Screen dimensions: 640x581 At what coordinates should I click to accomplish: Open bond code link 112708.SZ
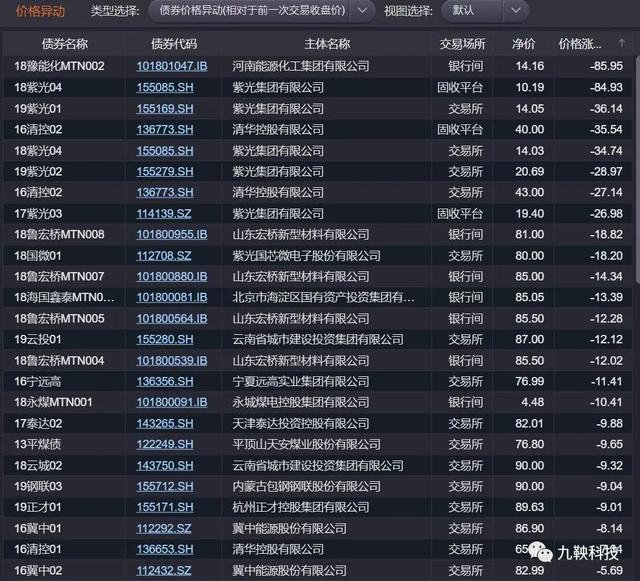click(x=164, y=256)
